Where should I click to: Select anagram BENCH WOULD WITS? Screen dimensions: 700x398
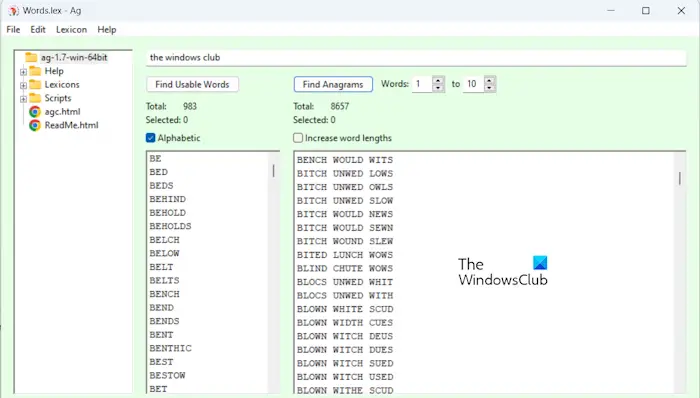(345, 160)
